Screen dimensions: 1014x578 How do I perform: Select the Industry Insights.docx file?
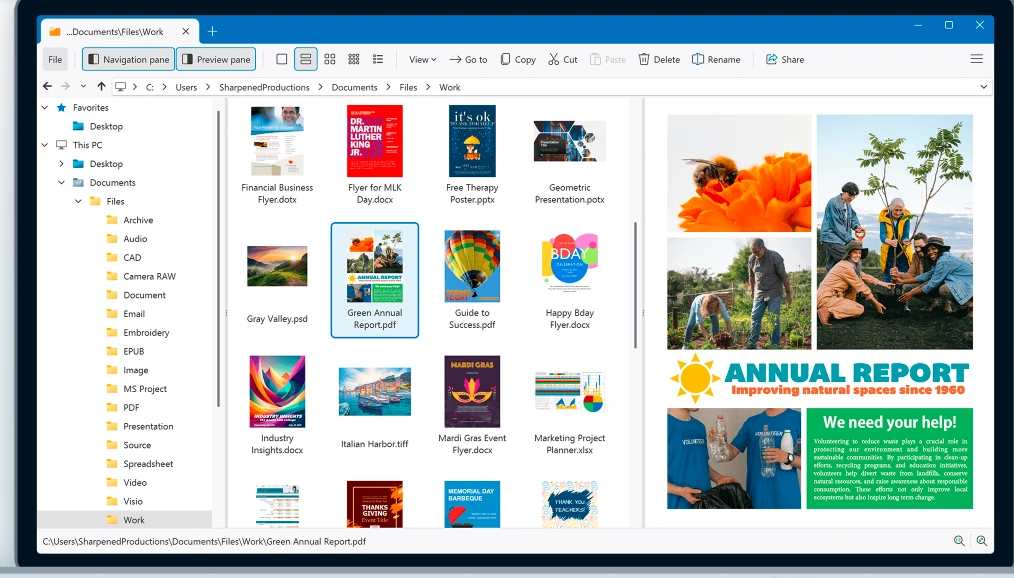coord(277,406)
